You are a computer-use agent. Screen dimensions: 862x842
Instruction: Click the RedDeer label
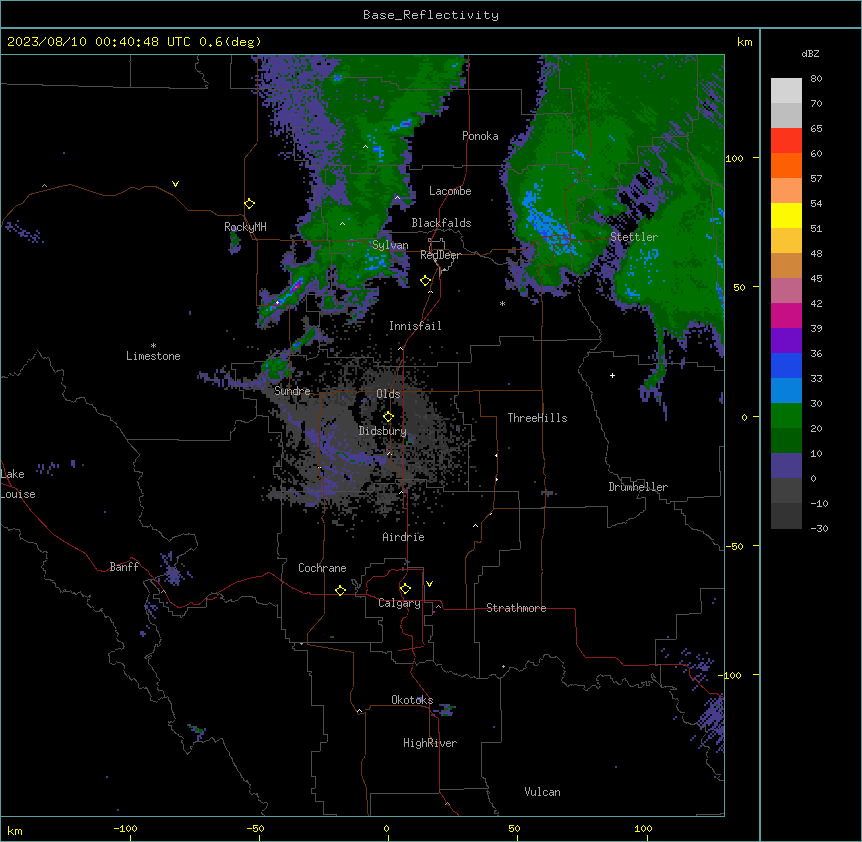point(440,255)
